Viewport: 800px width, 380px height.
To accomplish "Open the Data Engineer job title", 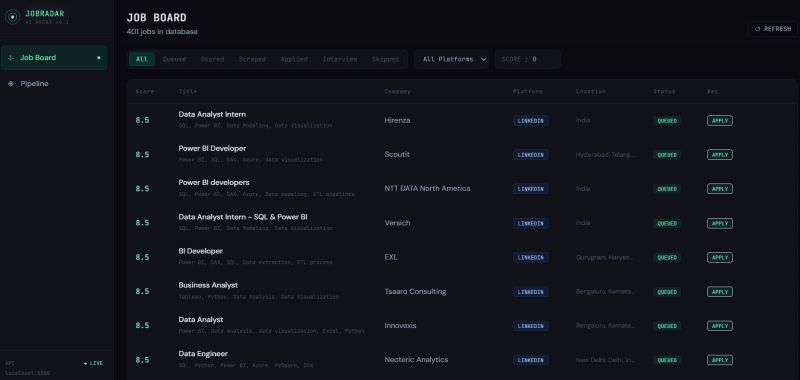I will 203,353.
